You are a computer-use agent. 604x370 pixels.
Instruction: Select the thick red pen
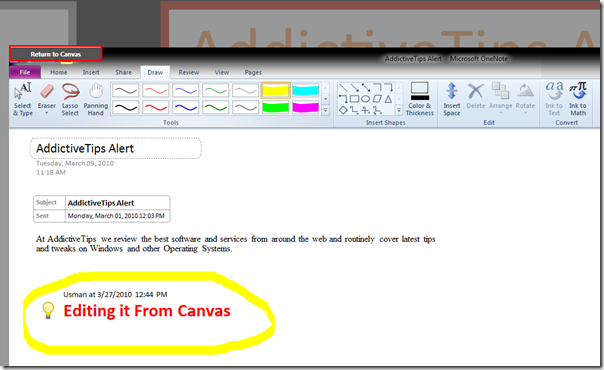(x=156, y=107)
